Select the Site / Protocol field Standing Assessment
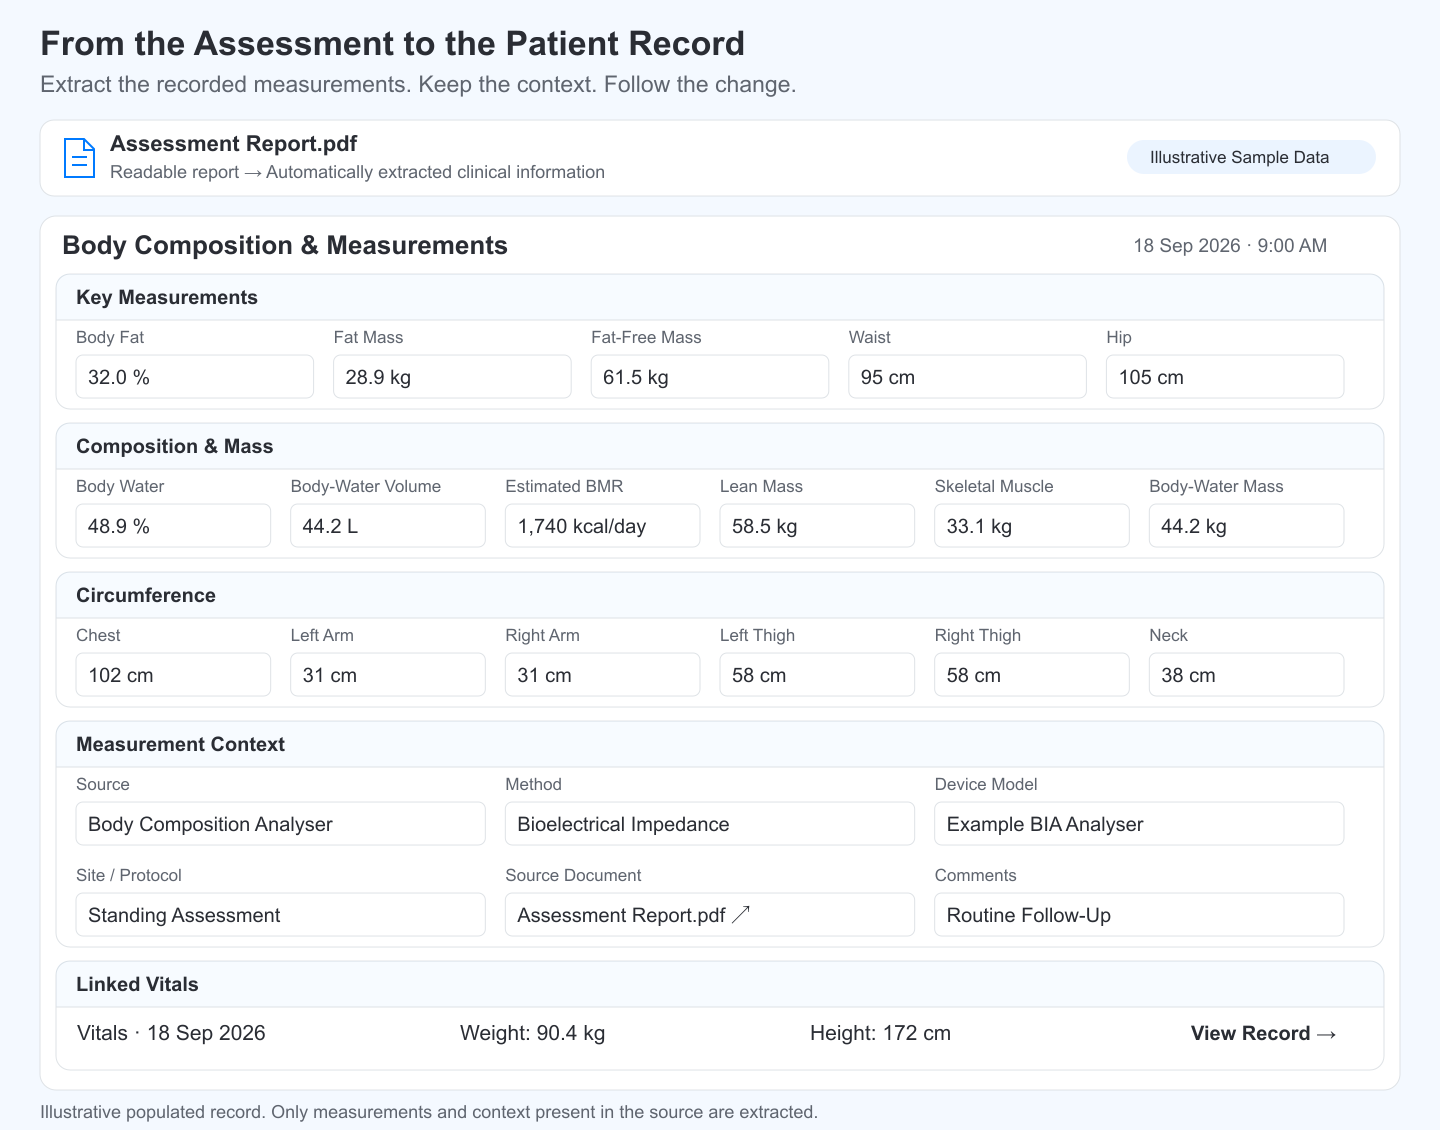Screen dimensions: 1440x1130 pyautogui.click(x=281, y=915)
